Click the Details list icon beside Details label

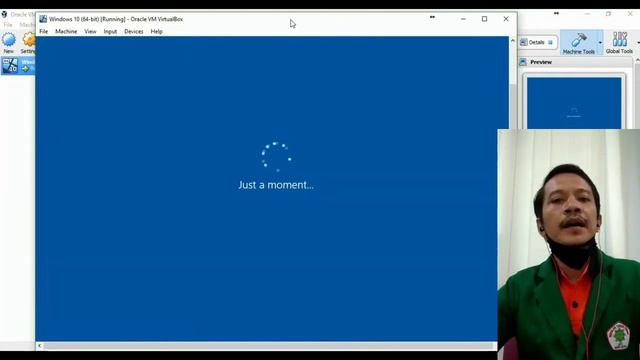524,42
